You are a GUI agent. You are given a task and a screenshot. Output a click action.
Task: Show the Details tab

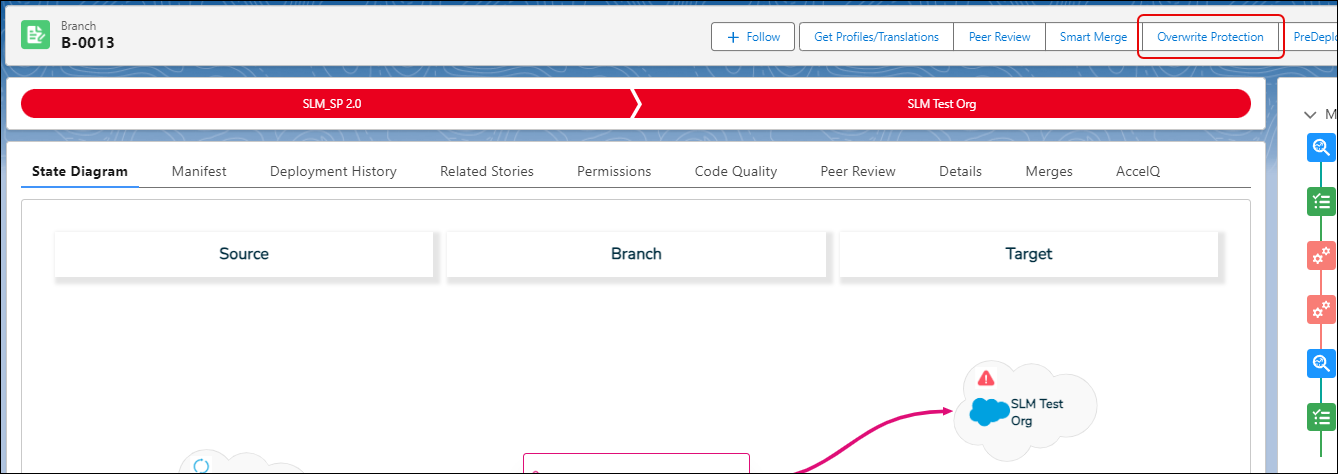point(960,171)
